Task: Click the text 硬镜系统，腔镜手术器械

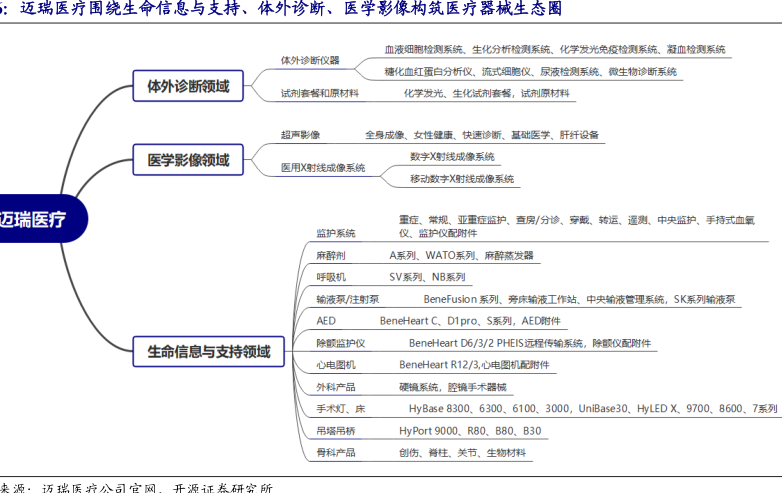Action: pyautogui.click(x=452, y=387)
